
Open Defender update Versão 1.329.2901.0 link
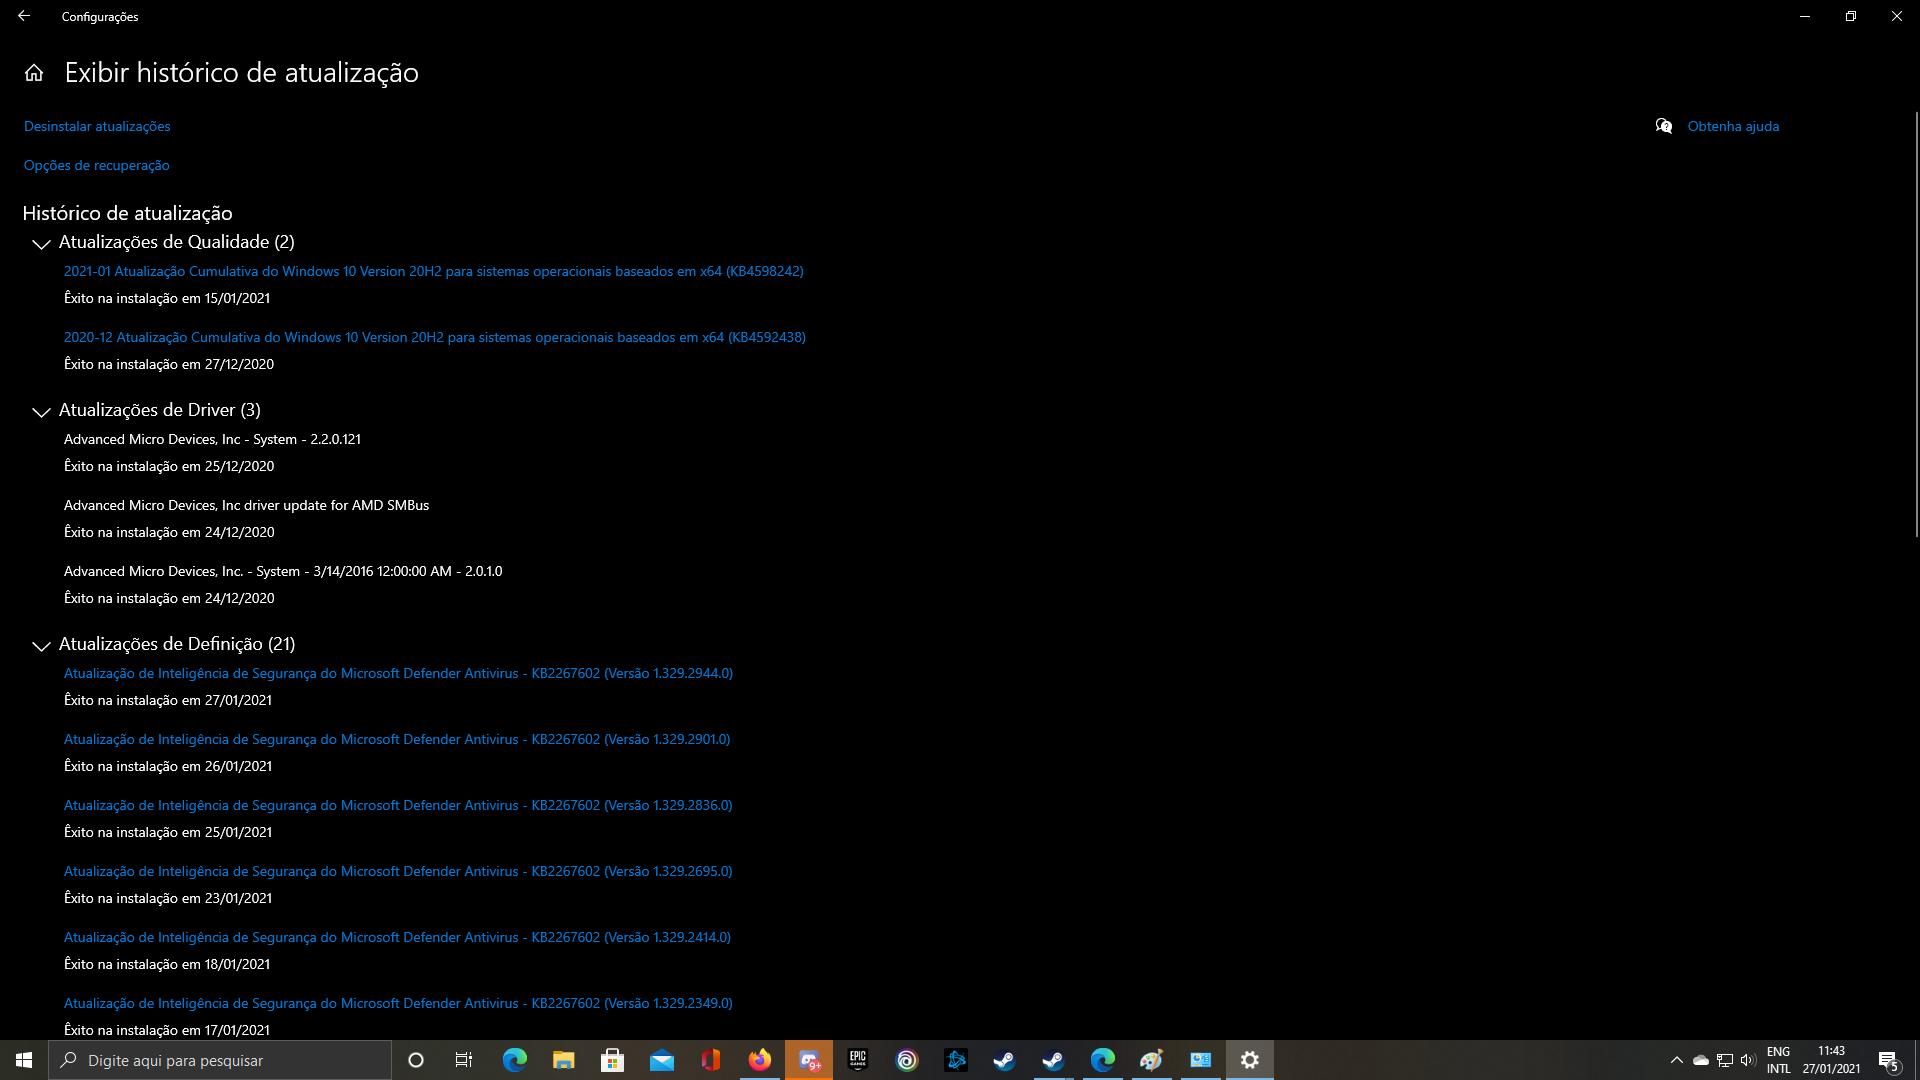point(397,739)
